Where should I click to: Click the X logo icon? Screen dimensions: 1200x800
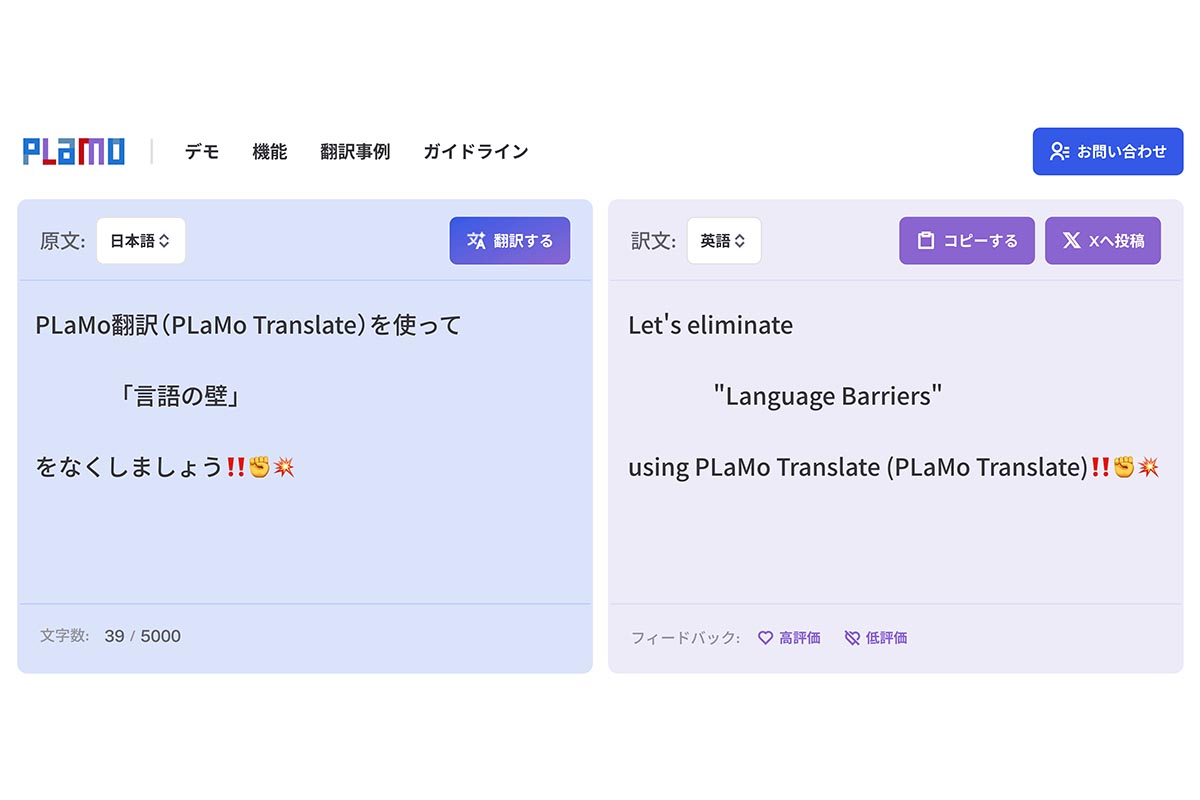(x=1071, y=241)
